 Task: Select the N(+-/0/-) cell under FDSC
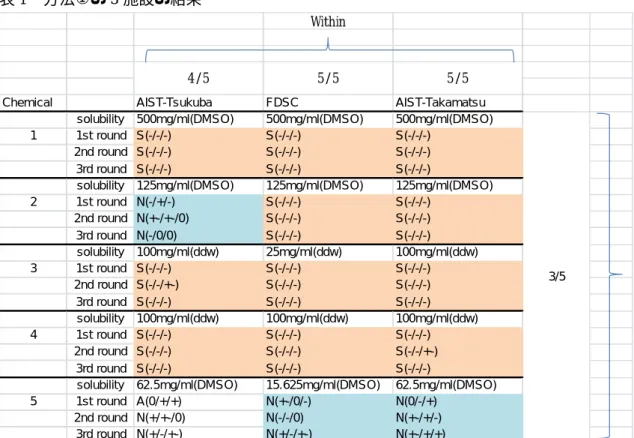pos(328,401)
